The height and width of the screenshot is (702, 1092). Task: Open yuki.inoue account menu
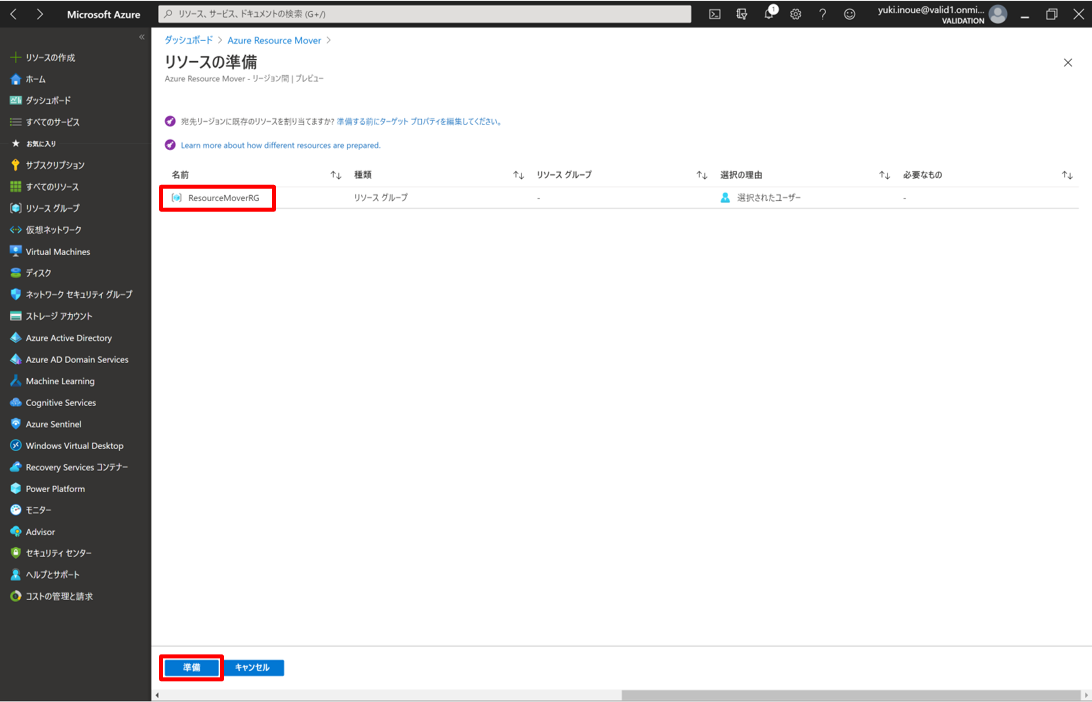[x=942, y=14]
